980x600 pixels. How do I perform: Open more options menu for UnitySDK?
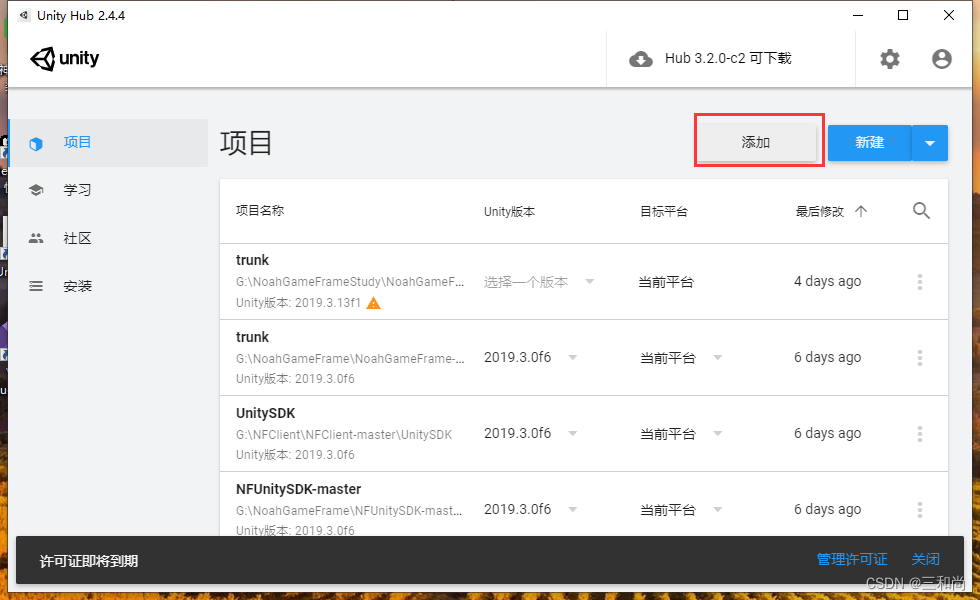point(919,434)
